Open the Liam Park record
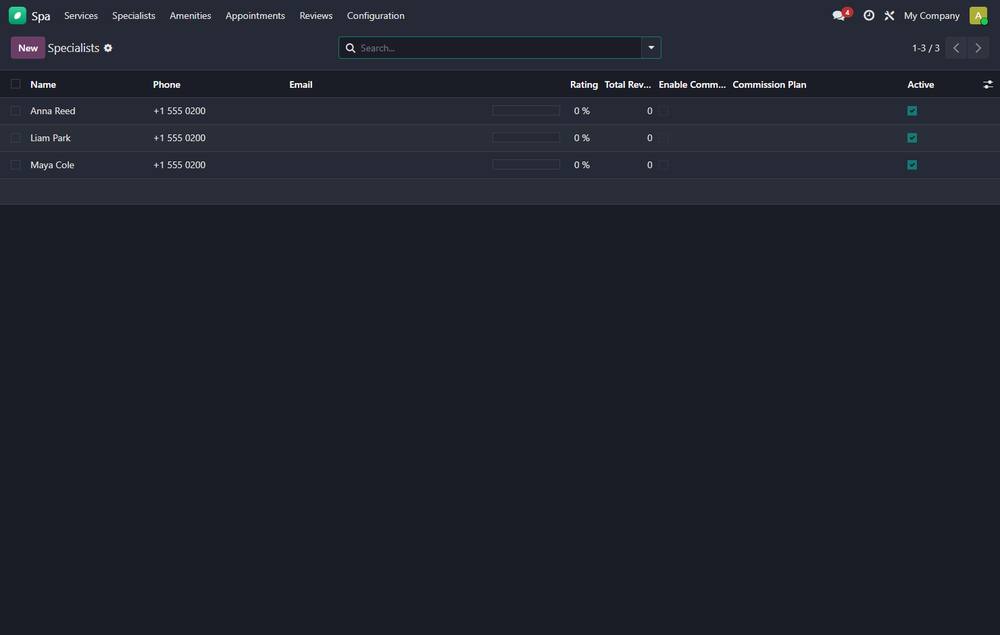This screenshot has height=635, width=1000. tap(50, 138)
